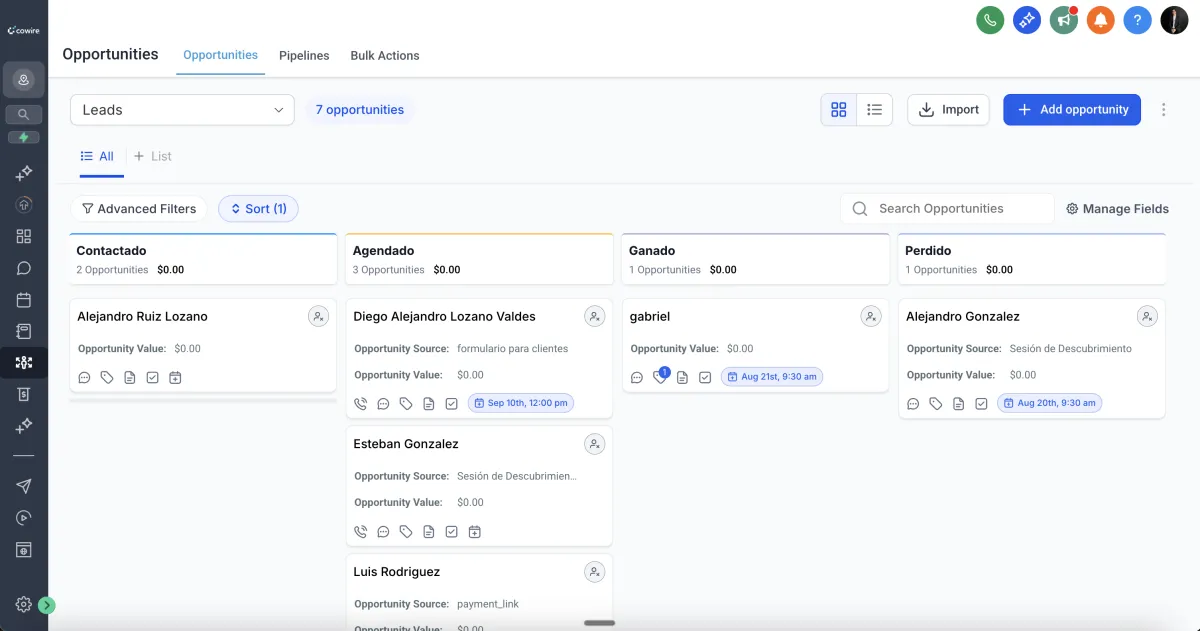
Task: Switch to board grid view
Action: point(839,110)
